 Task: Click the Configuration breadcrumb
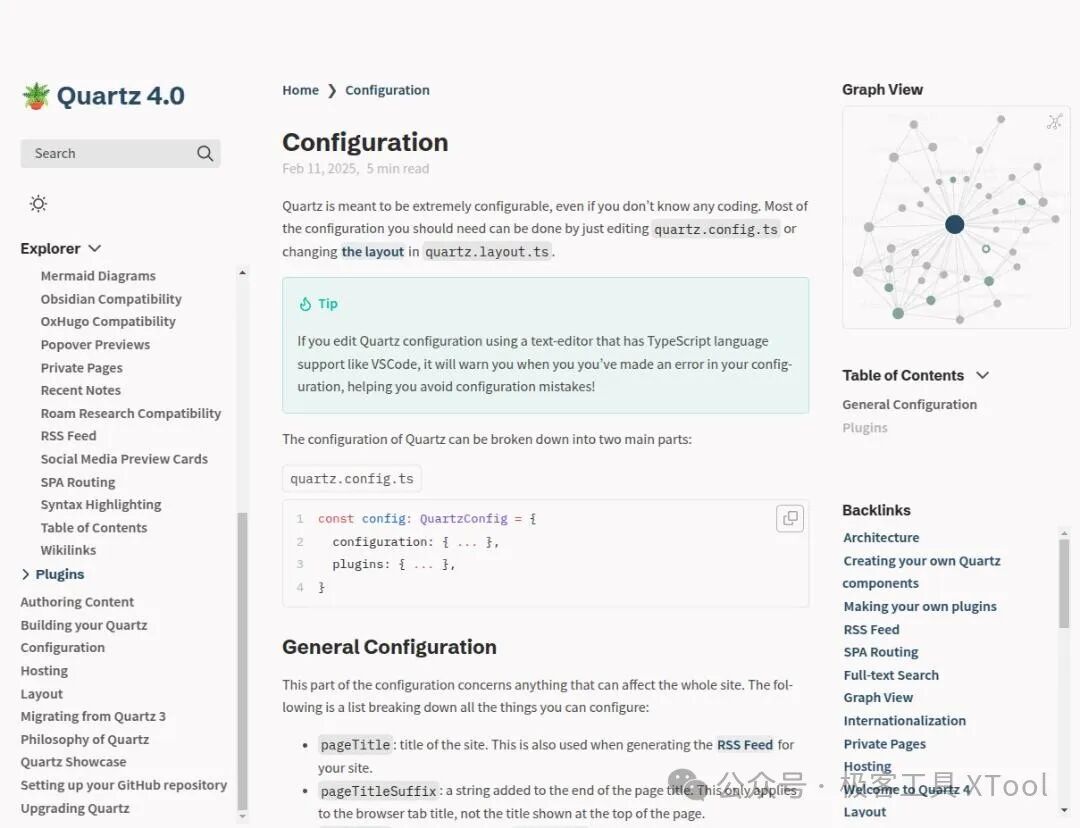(387, 90)
